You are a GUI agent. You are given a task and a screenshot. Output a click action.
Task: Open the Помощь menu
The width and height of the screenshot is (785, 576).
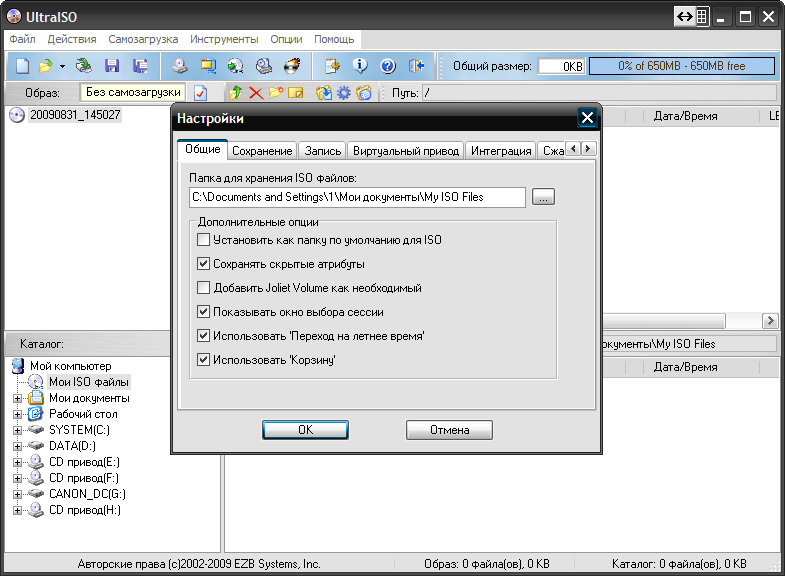(x=334, y=39)
